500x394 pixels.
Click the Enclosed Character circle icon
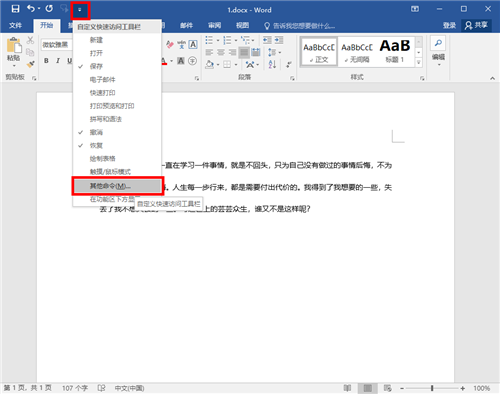(193, 61)
